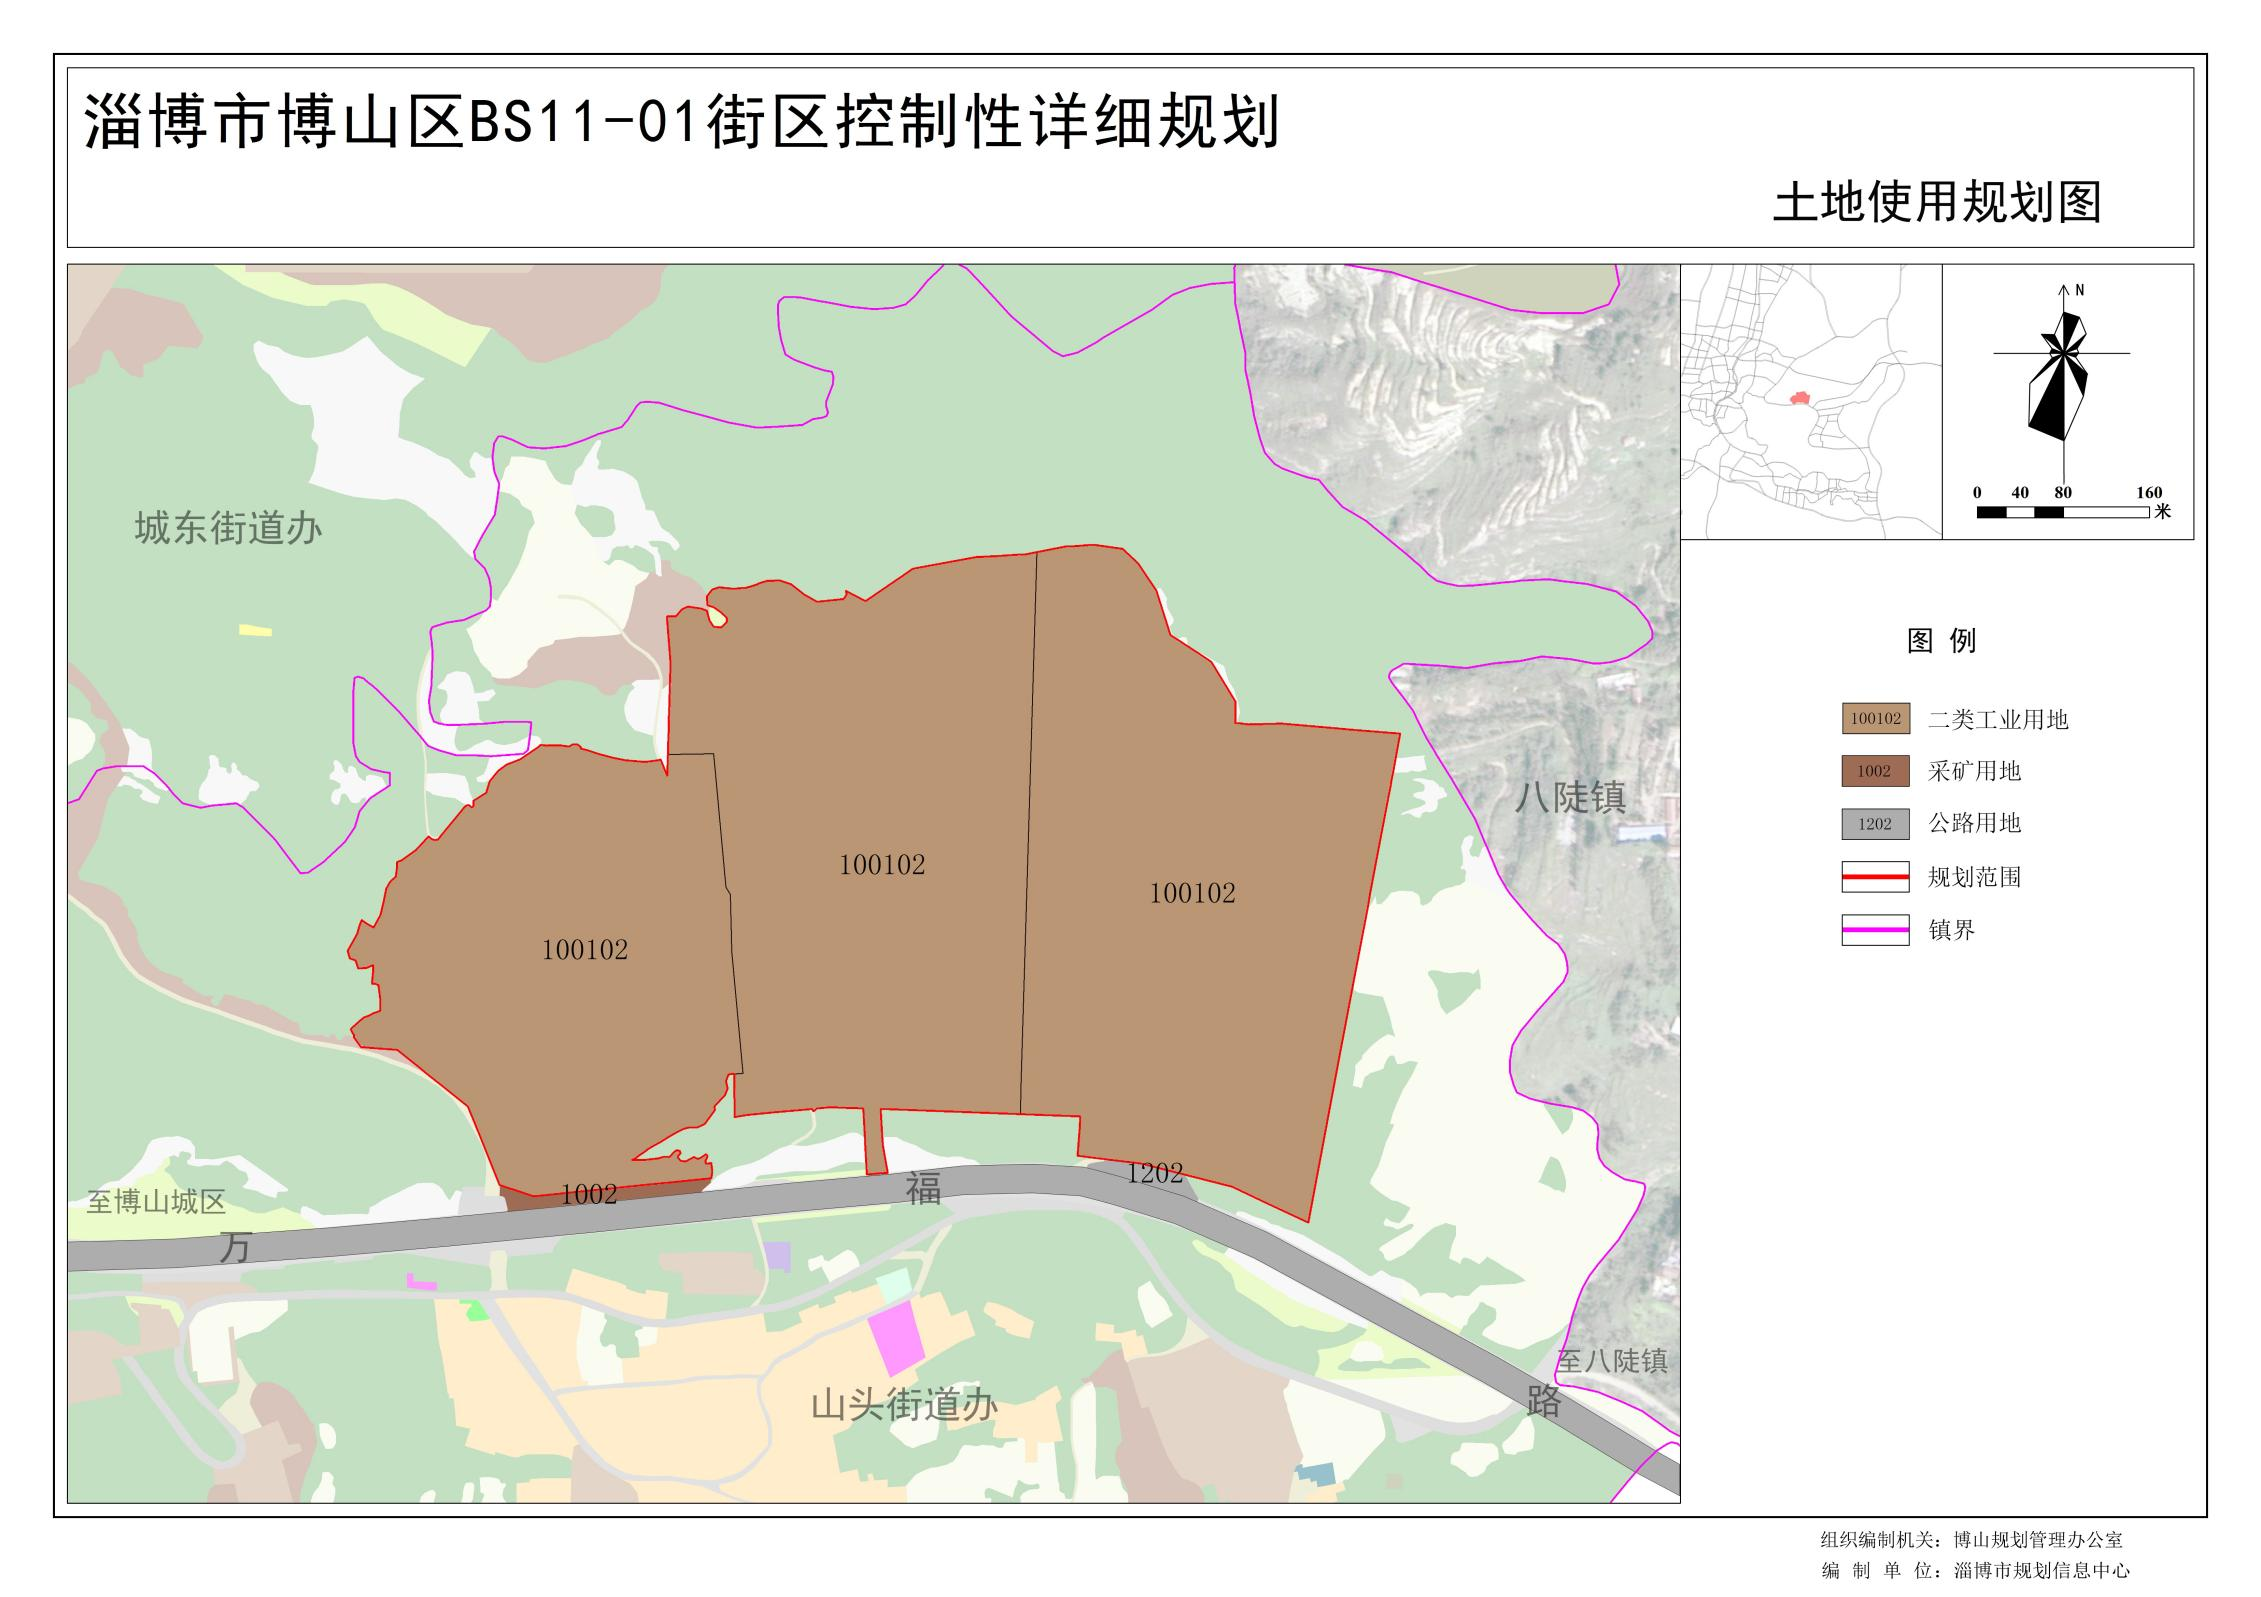Click the 城东街道办 map label
The width and height of the screenshot is (2261, 1597).
(228, 528)
